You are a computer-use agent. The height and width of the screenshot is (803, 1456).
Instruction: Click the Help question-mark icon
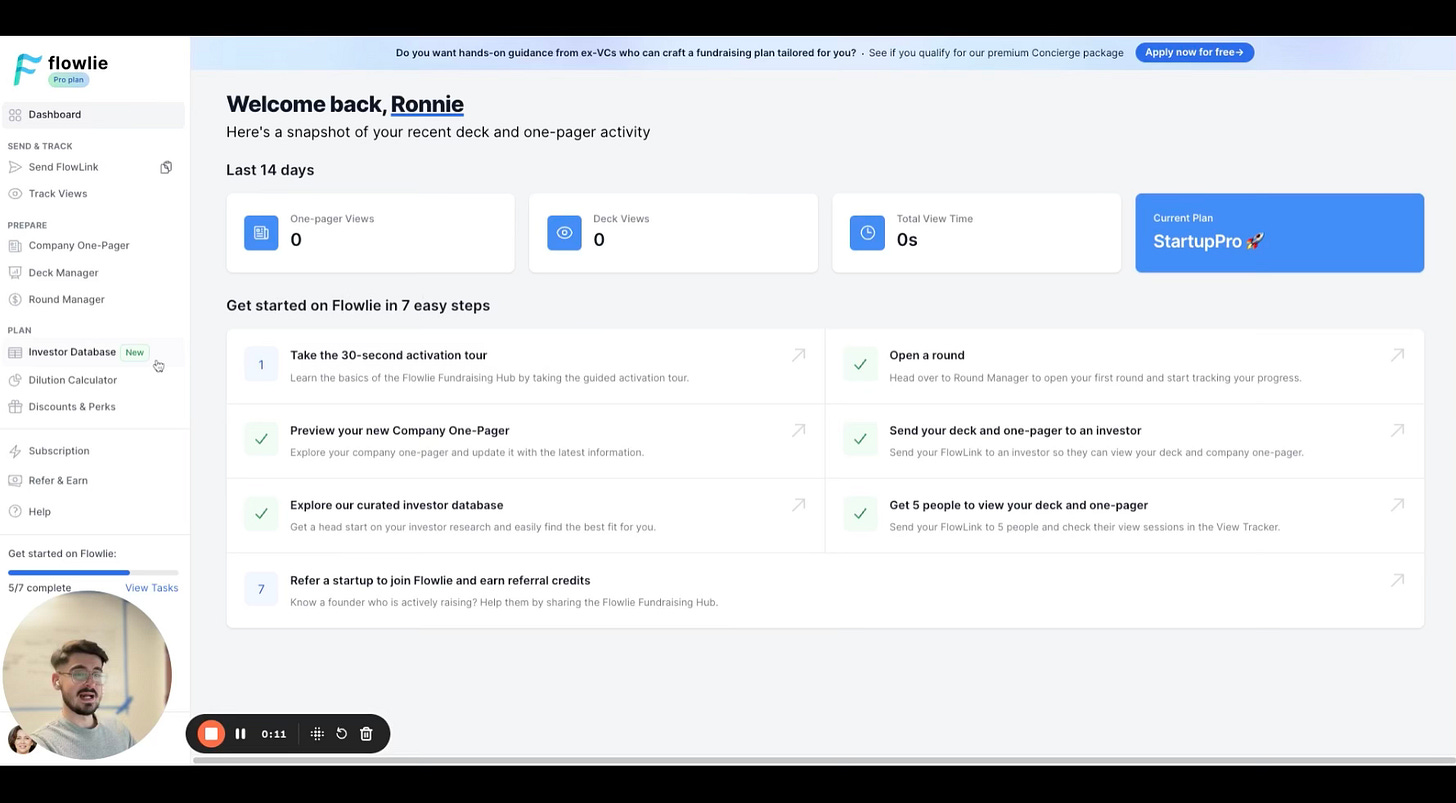(x=15, y=512)
